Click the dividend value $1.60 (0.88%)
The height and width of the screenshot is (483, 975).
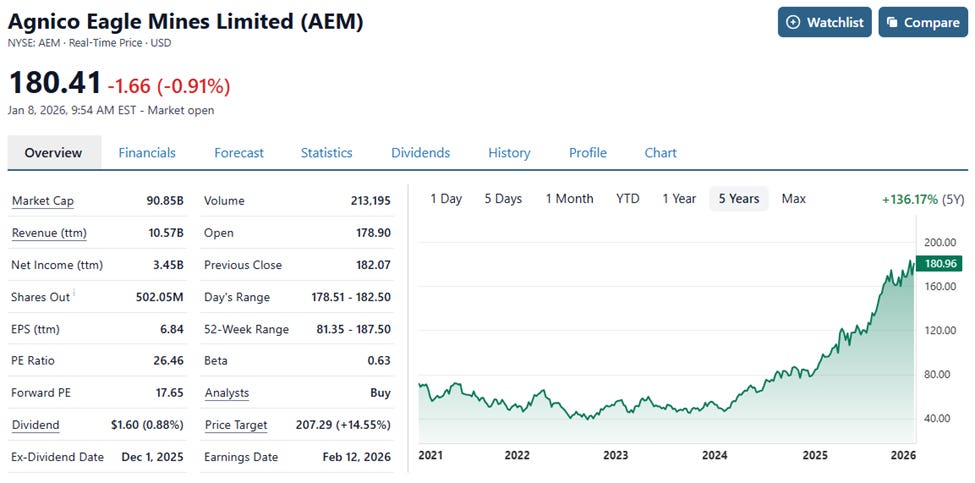(x=147, y=425)
